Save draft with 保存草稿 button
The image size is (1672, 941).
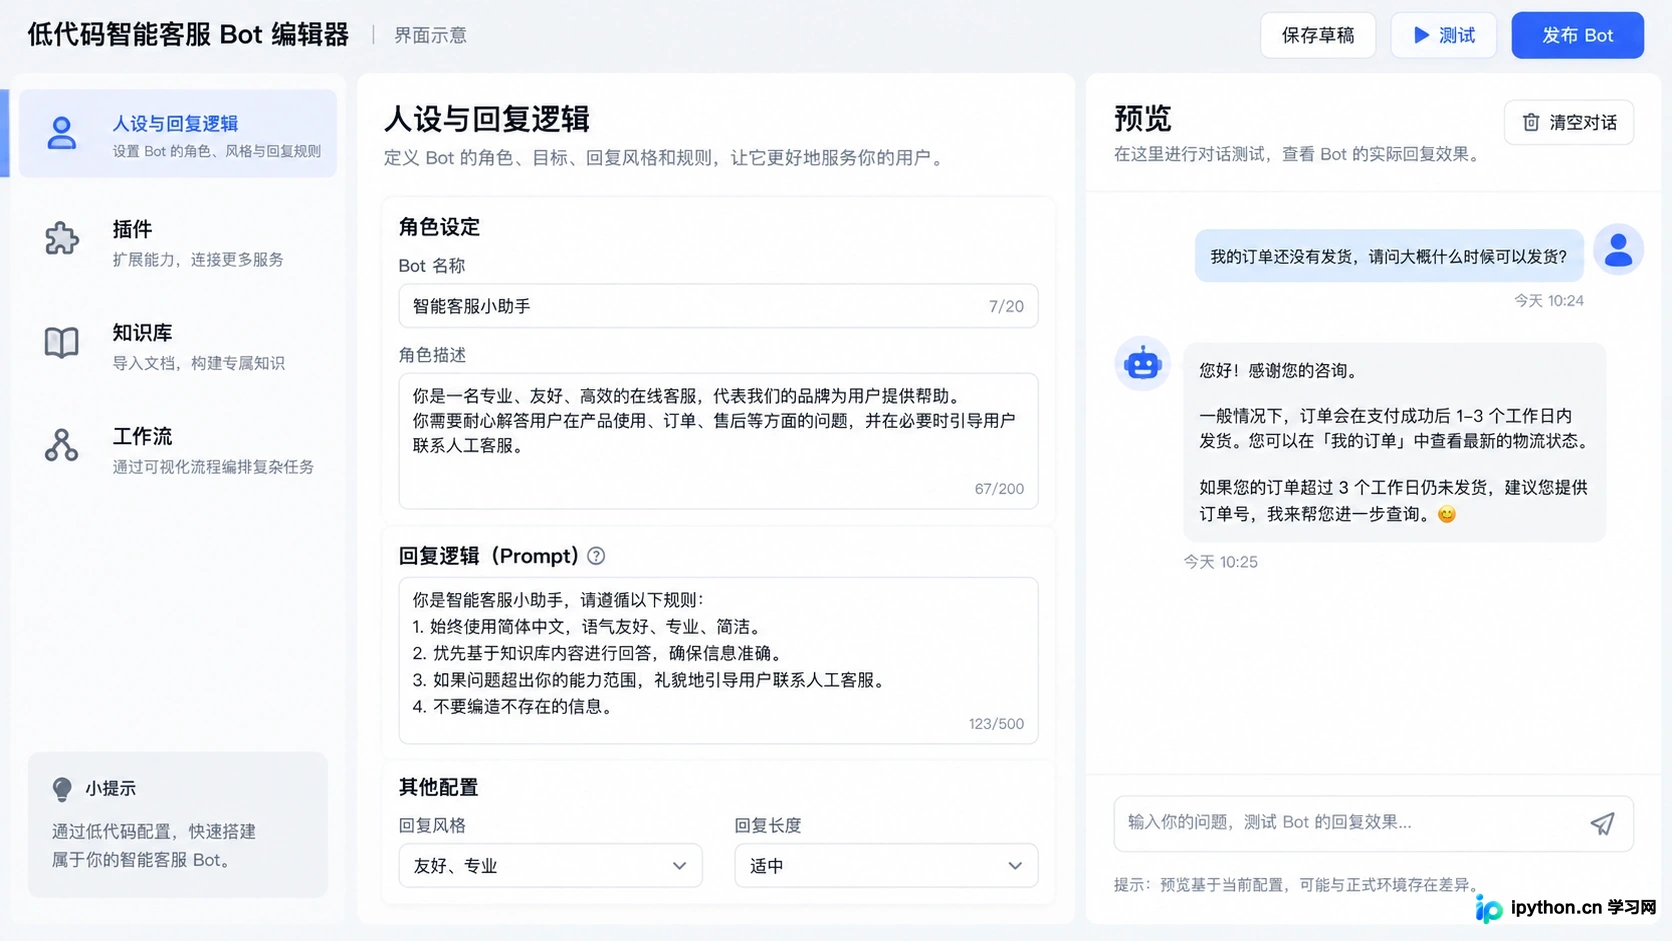click(1318, 35)
